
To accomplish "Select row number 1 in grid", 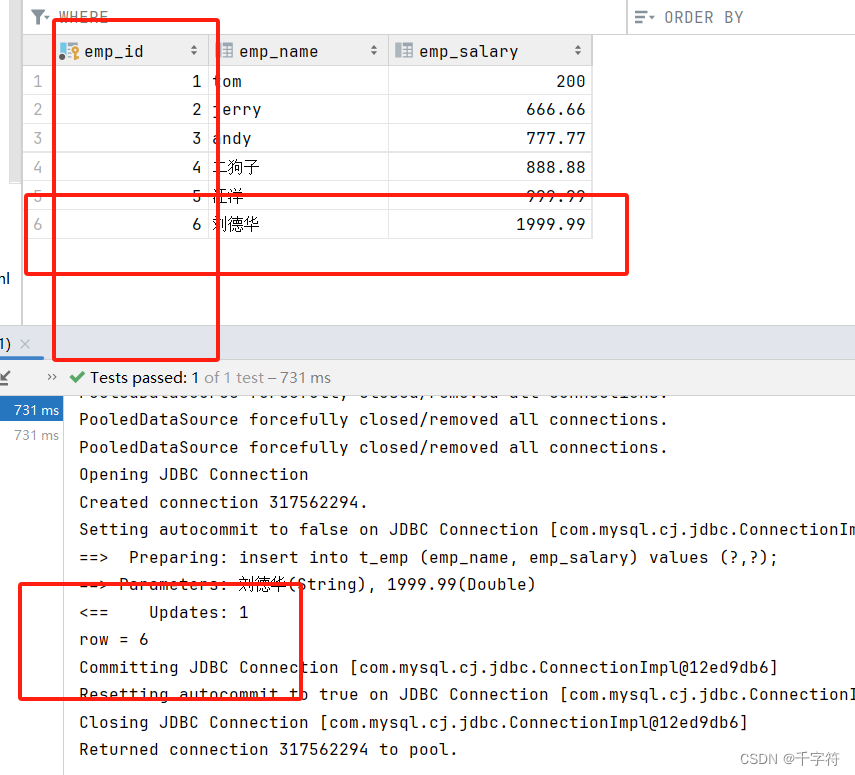I will pyautogui.click(x=38, y=81).
